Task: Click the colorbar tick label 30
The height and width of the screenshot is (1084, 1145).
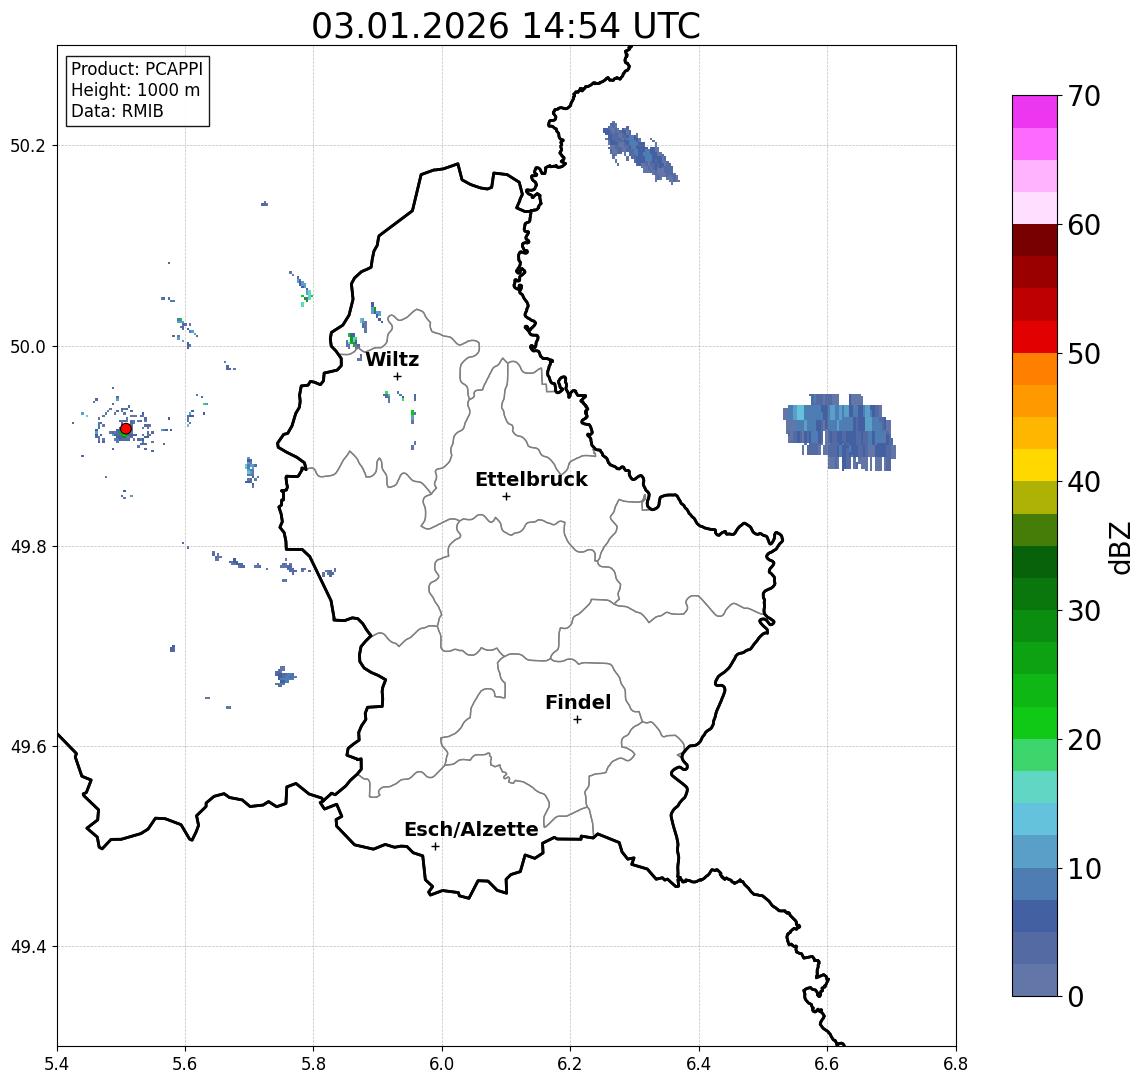Action: pyautogui.click(x=1084, y=611)
